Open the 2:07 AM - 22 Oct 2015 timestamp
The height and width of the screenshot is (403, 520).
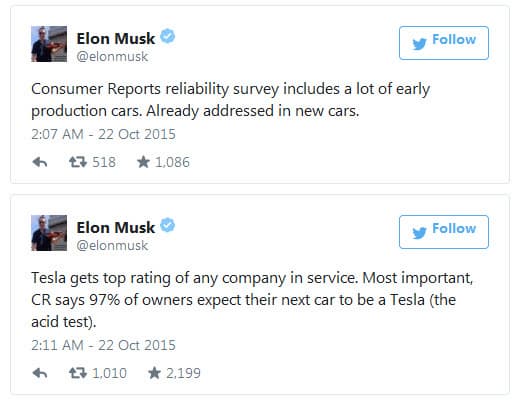[103, 134]
